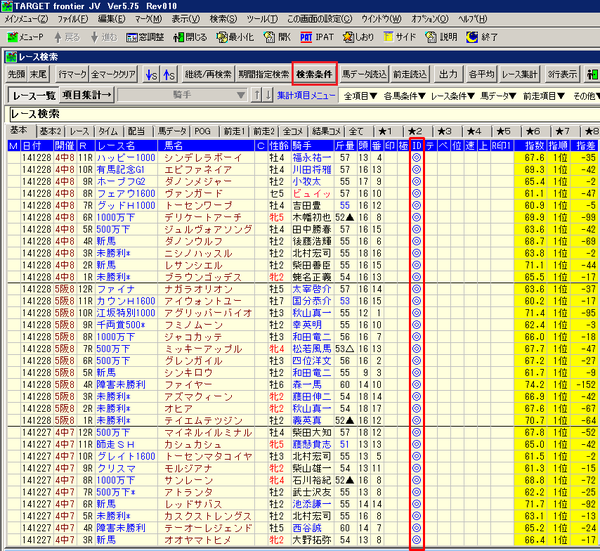
Task: Sort by the 騎手 column header
Action: click(312, 145)
